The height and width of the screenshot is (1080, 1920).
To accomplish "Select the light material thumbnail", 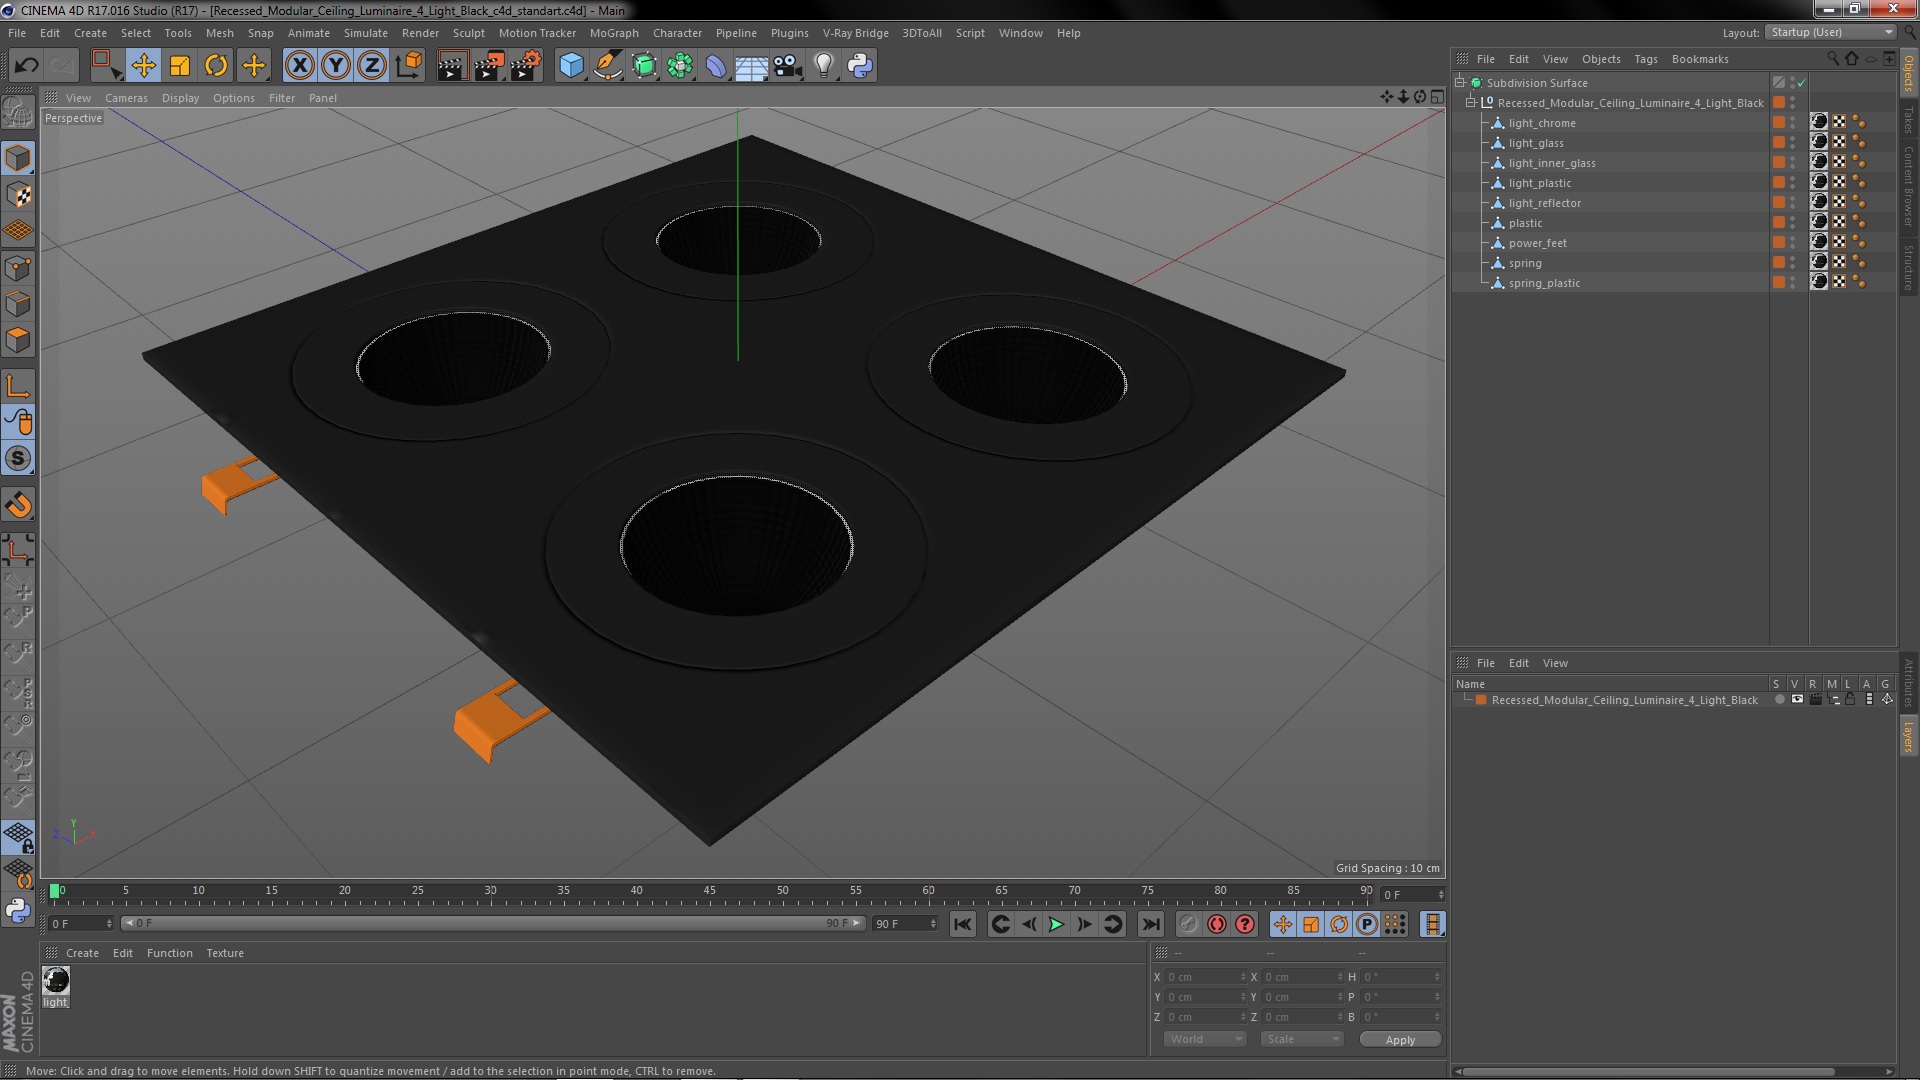I will [x=56, y=981].
